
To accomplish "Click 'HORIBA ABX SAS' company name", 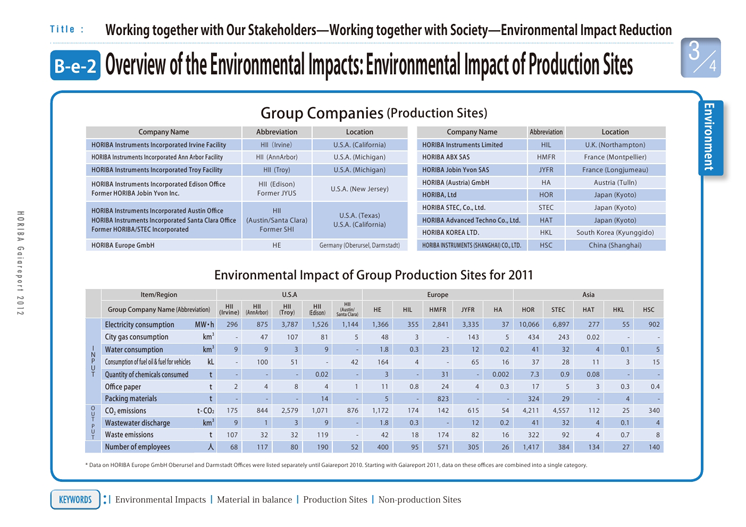I will [446, 157].
